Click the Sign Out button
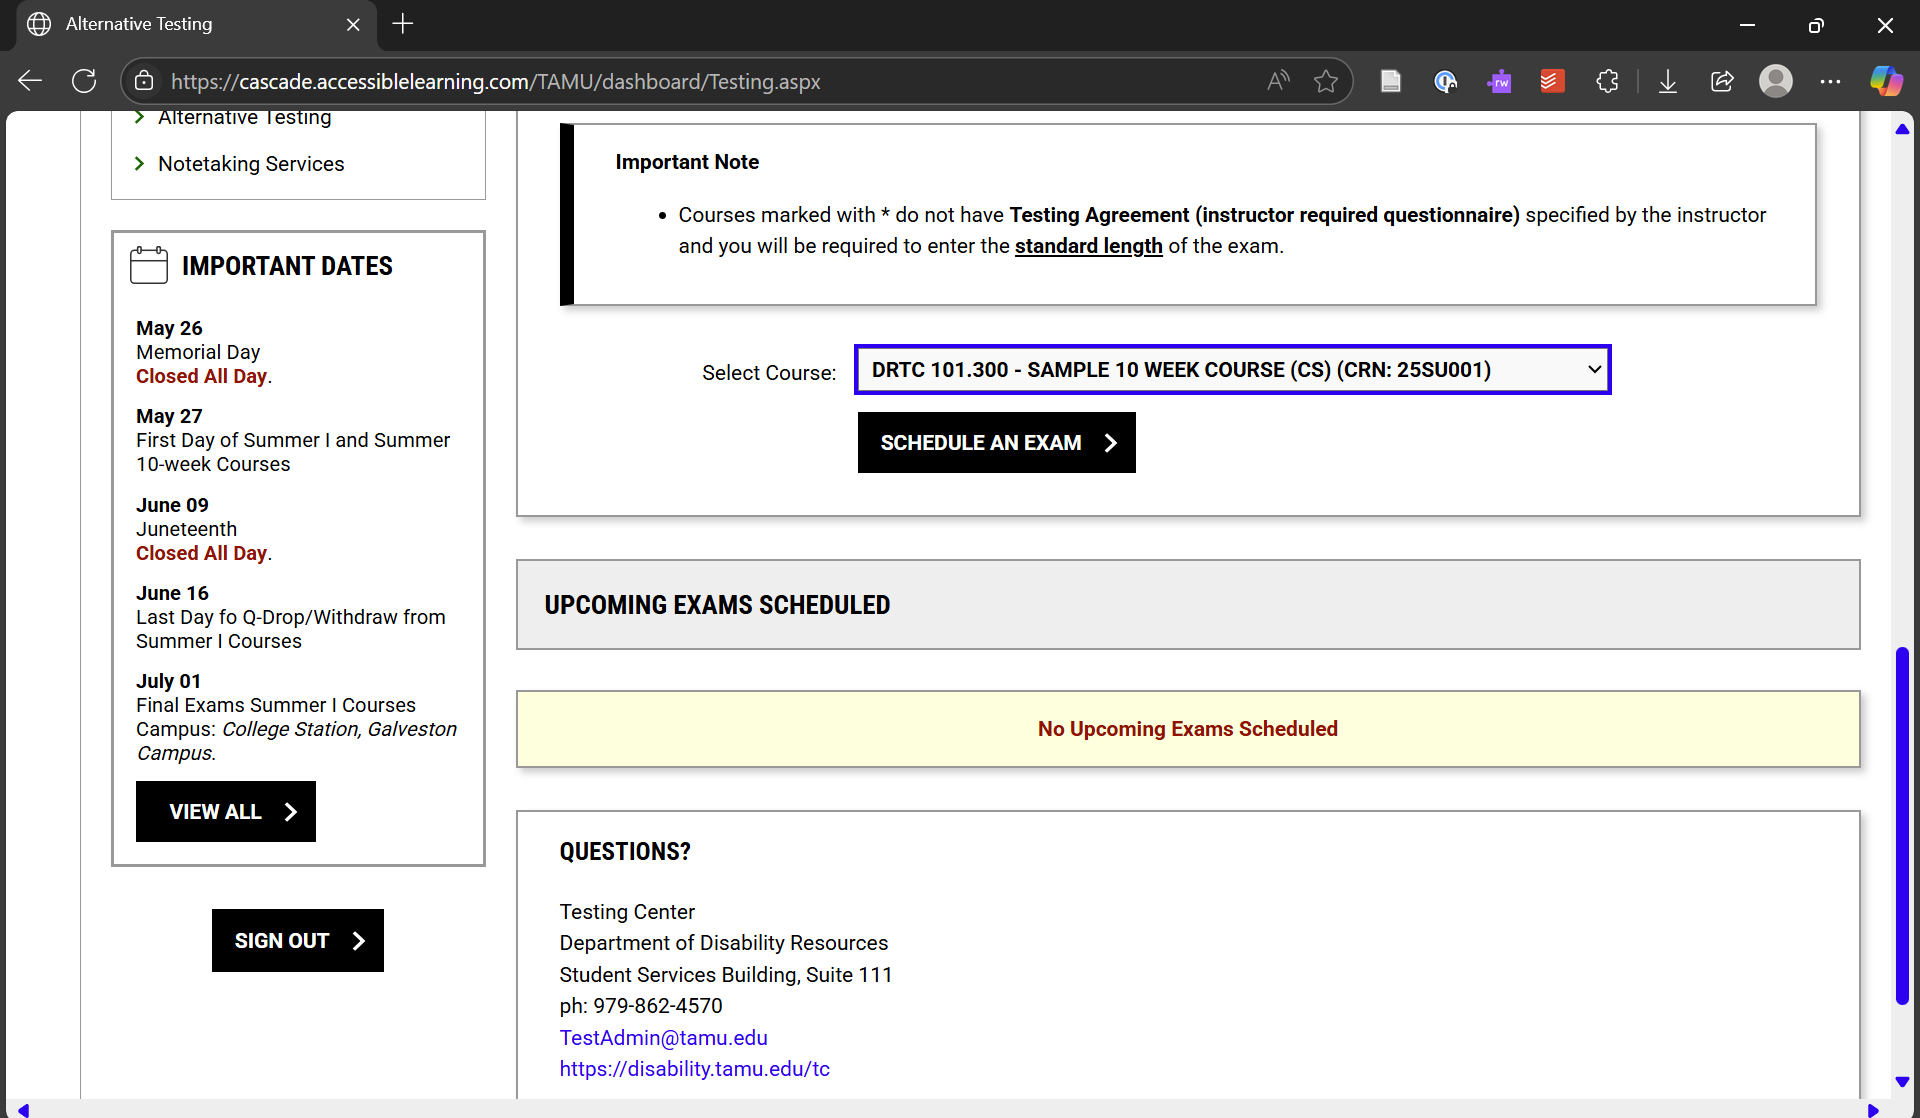Screen dimensions: 1920x1118 click(x=298, y=940)
